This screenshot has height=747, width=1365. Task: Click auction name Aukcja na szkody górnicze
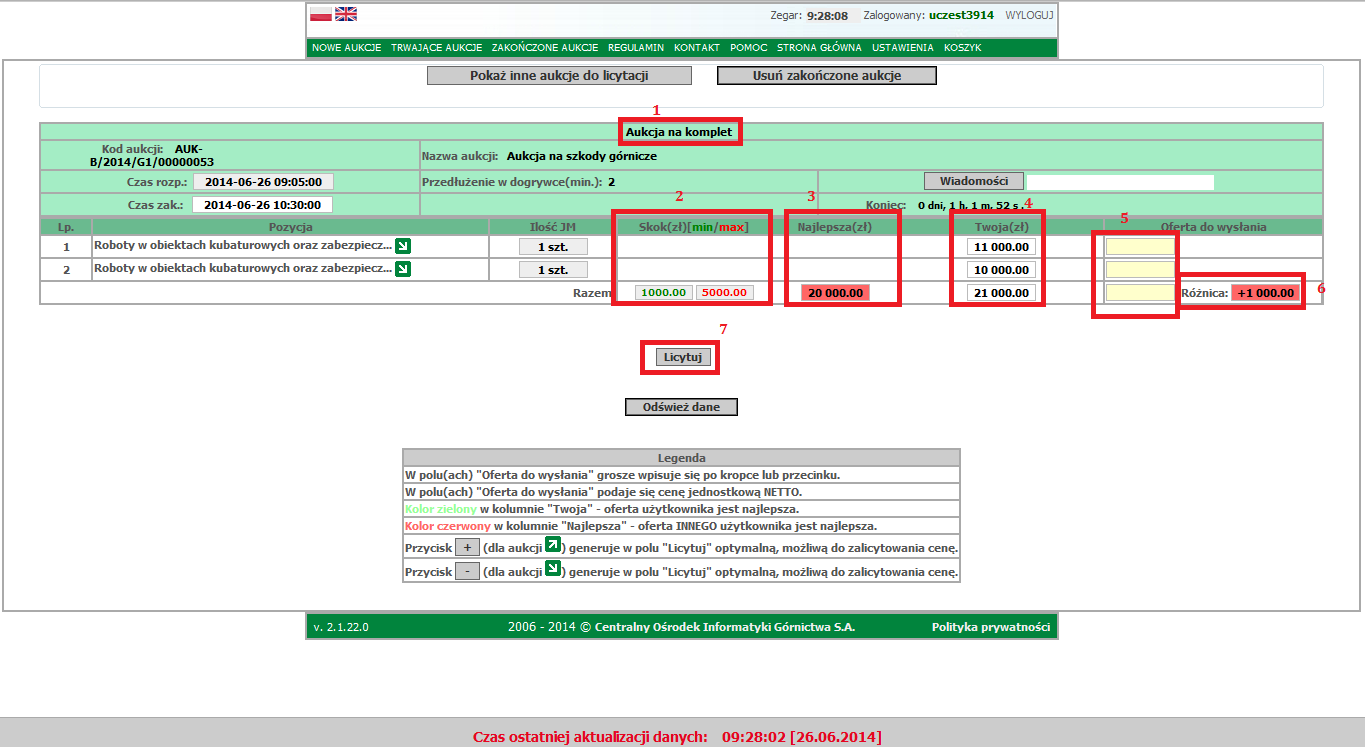[x=582, y=156]
